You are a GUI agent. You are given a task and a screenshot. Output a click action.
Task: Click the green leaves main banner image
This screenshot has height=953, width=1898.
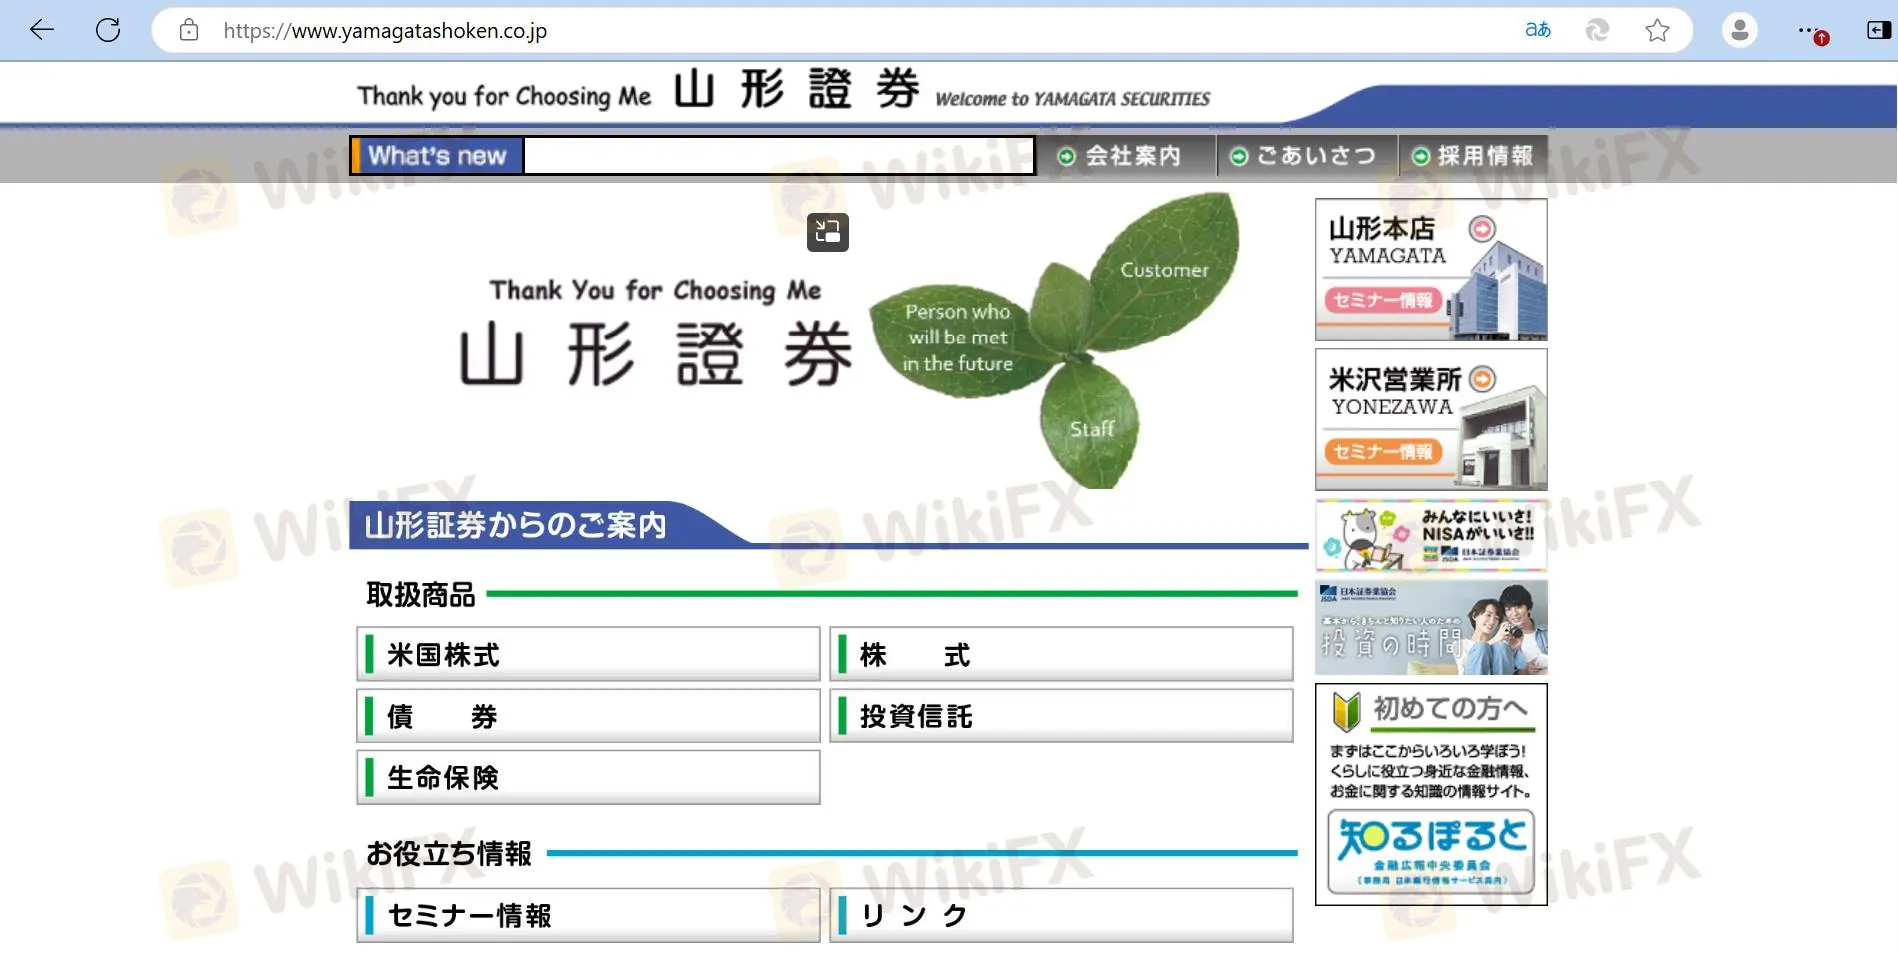pos(1053,340)
